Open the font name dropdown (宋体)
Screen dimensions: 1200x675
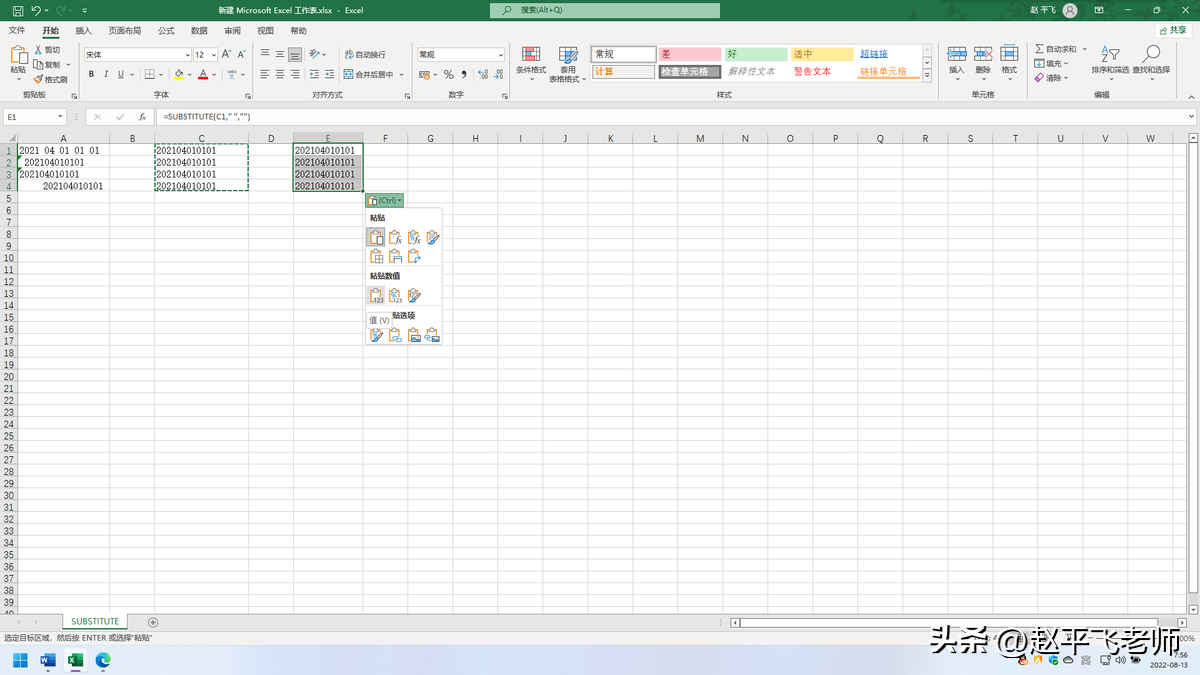coord(187,55)
